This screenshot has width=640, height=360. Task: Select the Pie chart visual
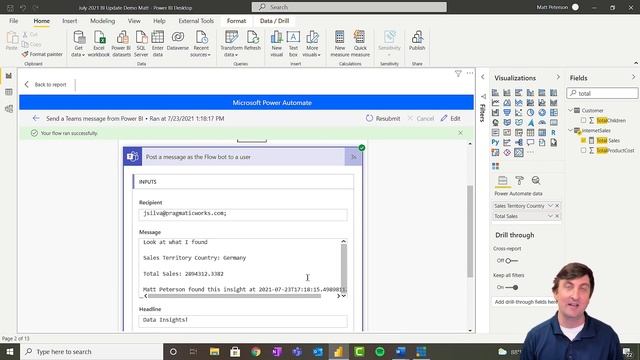(530, 112)
